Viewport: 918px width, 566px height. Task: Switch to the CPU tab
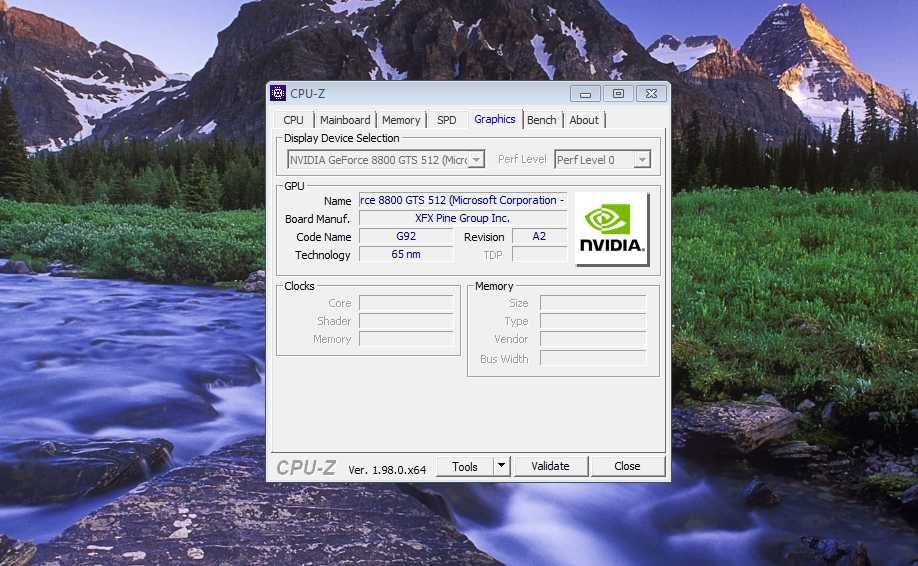point(293,120)
